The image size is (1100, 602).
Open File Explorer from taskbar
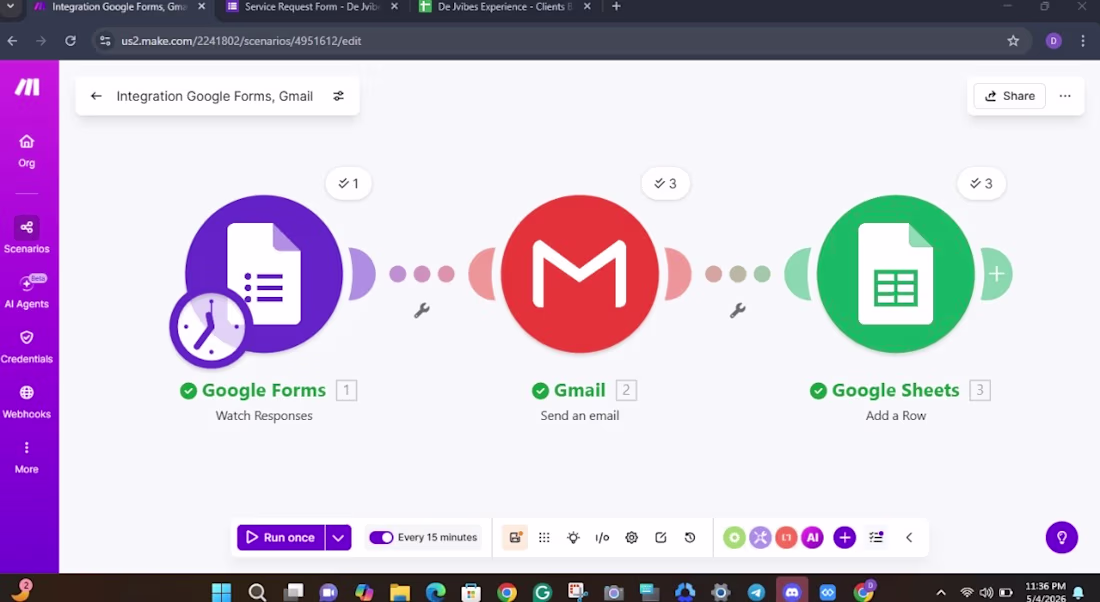[399, 592]
